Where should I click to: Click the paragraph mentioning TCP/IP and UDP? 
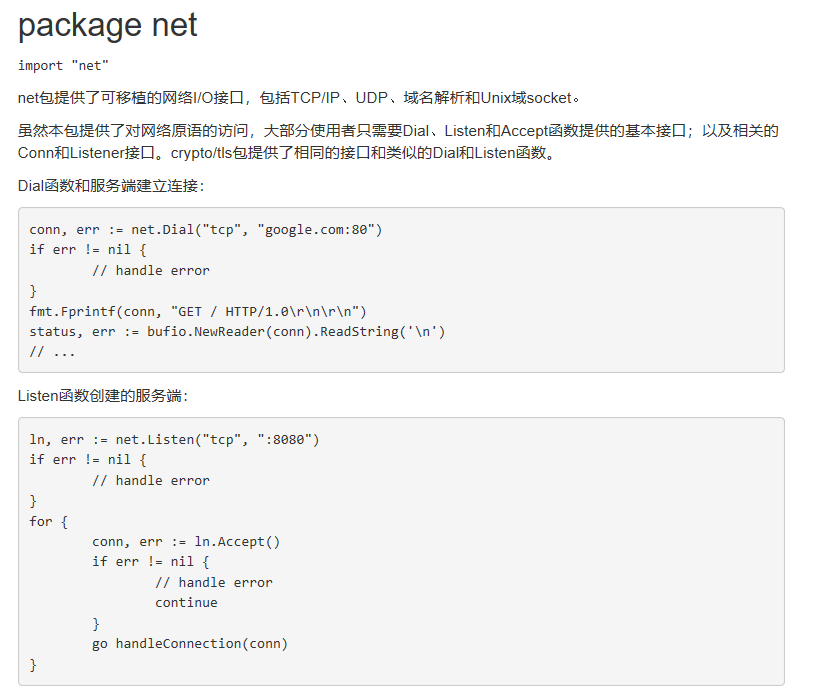[298, 98]
